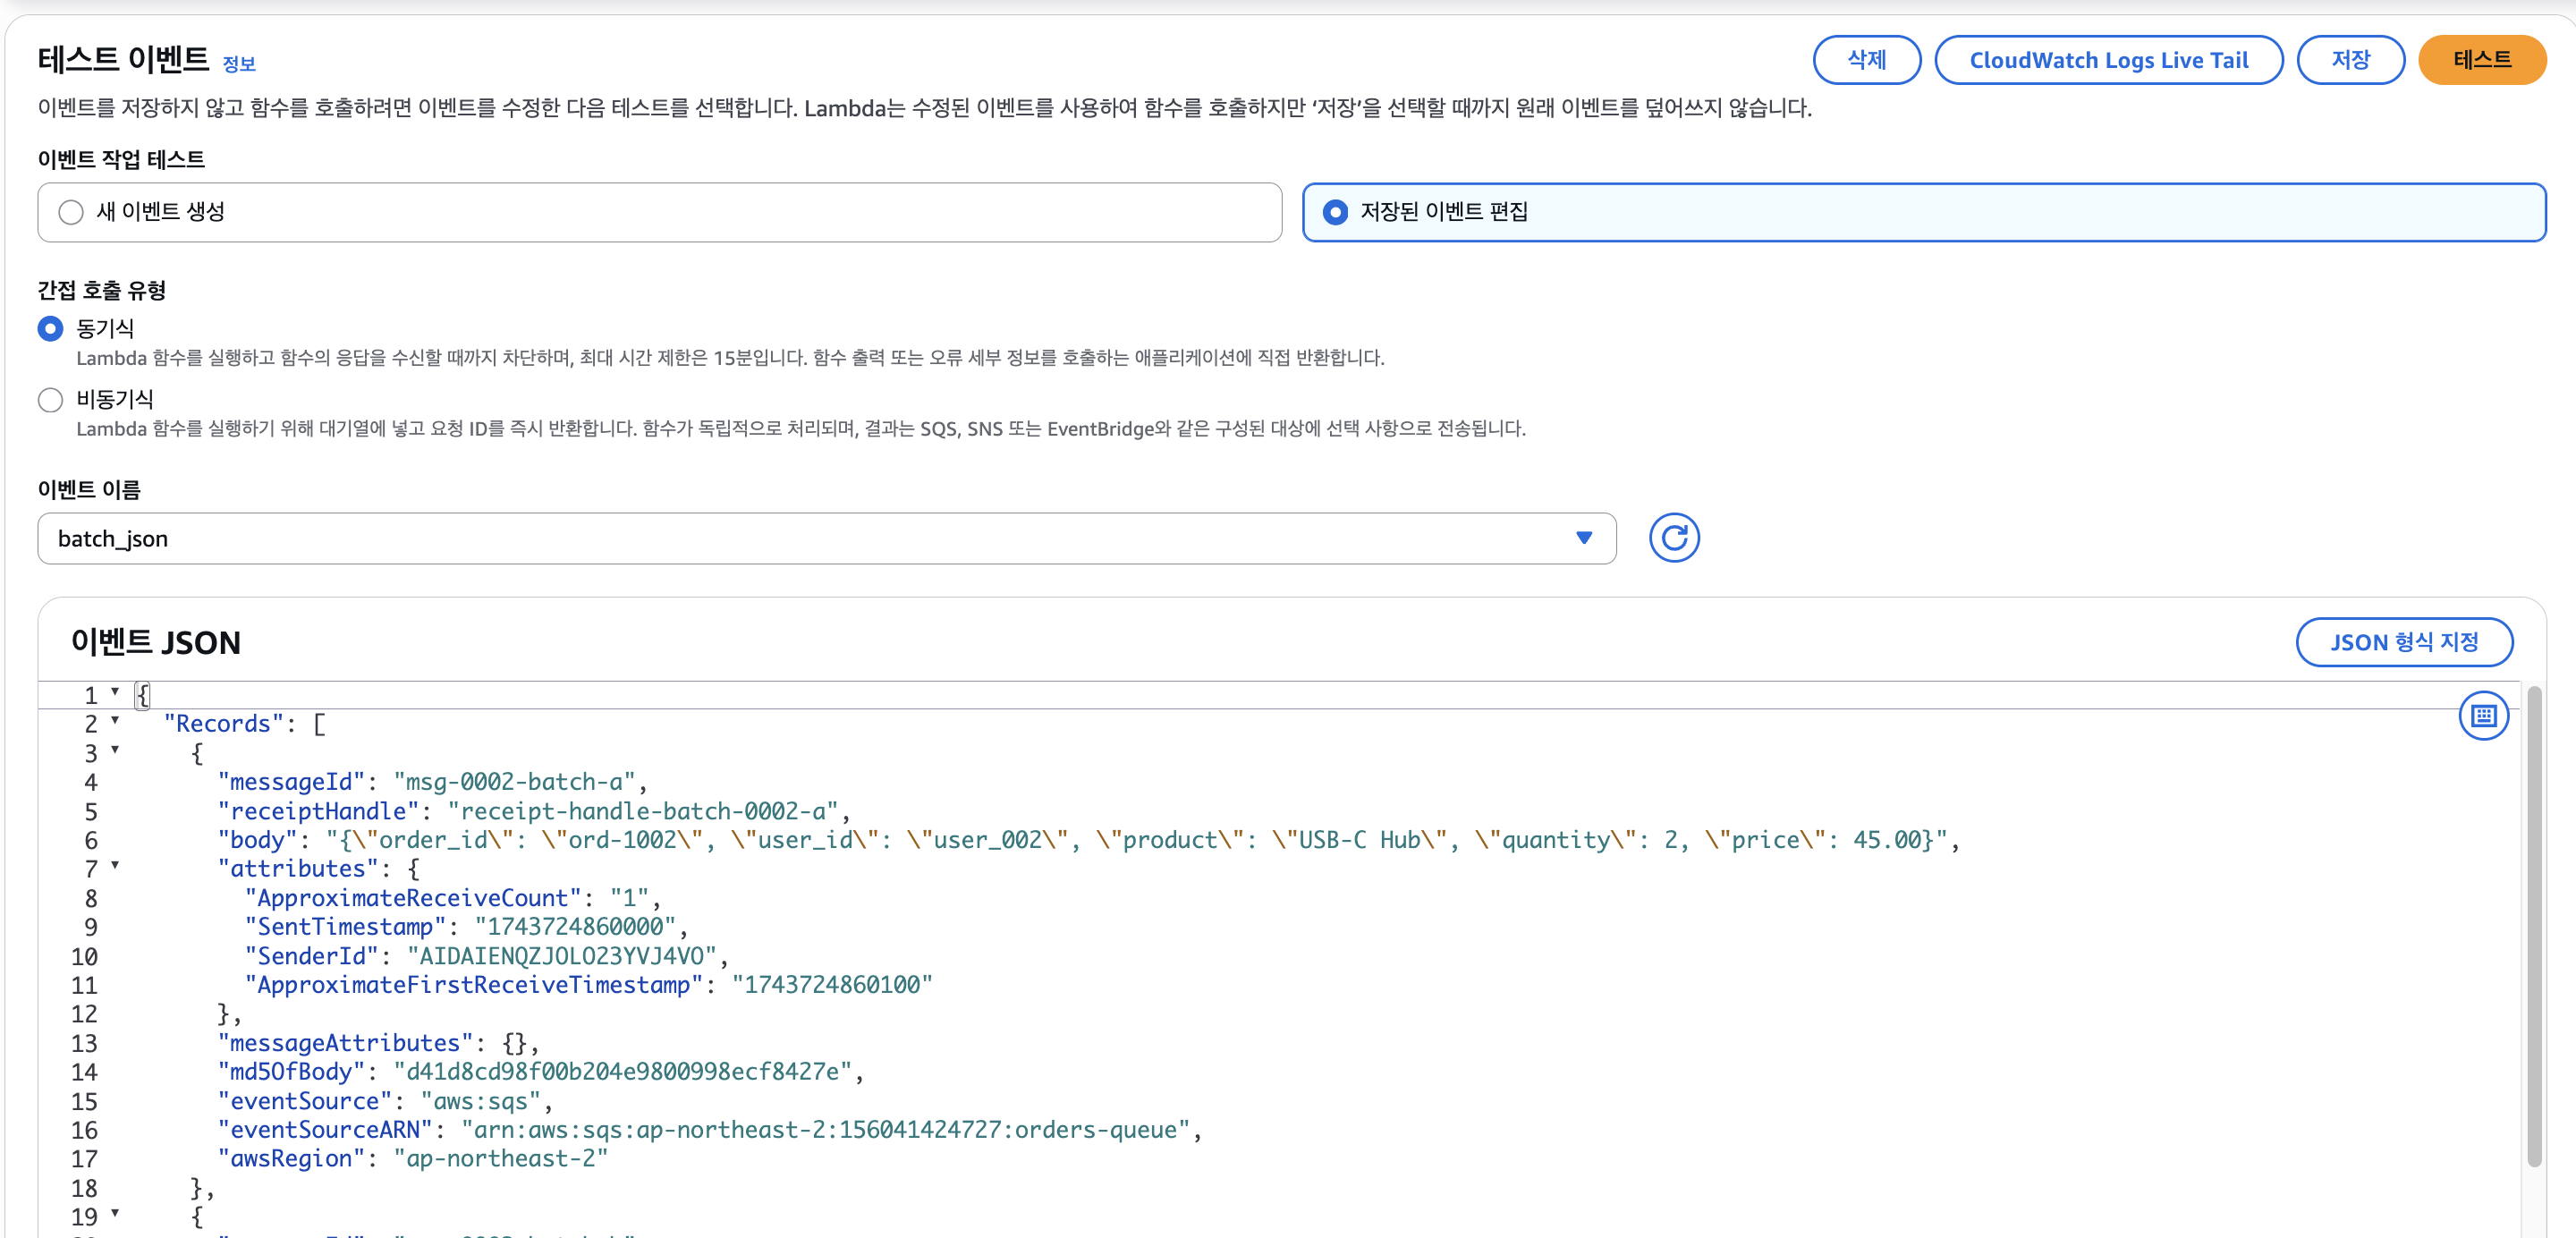Choose 비동기식 invocation type
2576x1238 pixels.
(x=50, y=400)
